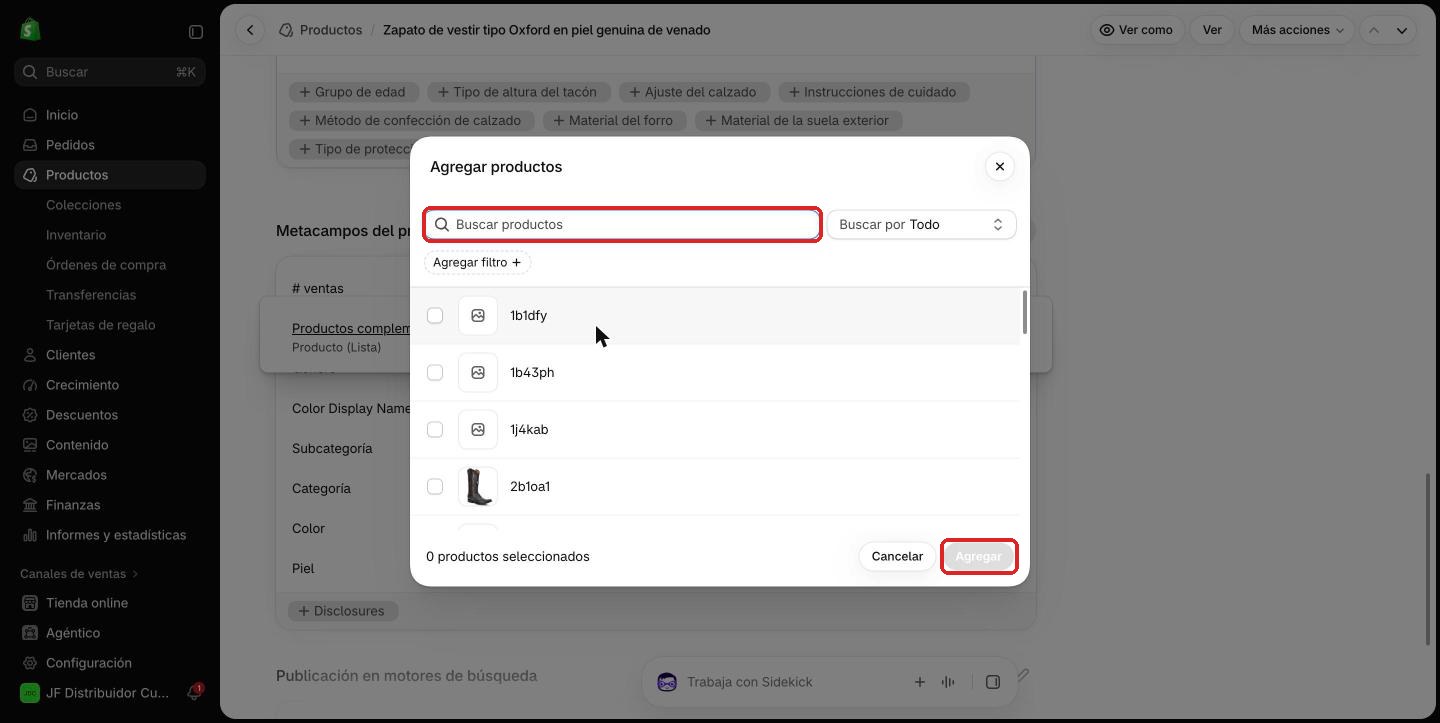Viewport: 1440px width, 723px height.
Task: Focus the Buscar global search field
Action: [x=110, y=72]
